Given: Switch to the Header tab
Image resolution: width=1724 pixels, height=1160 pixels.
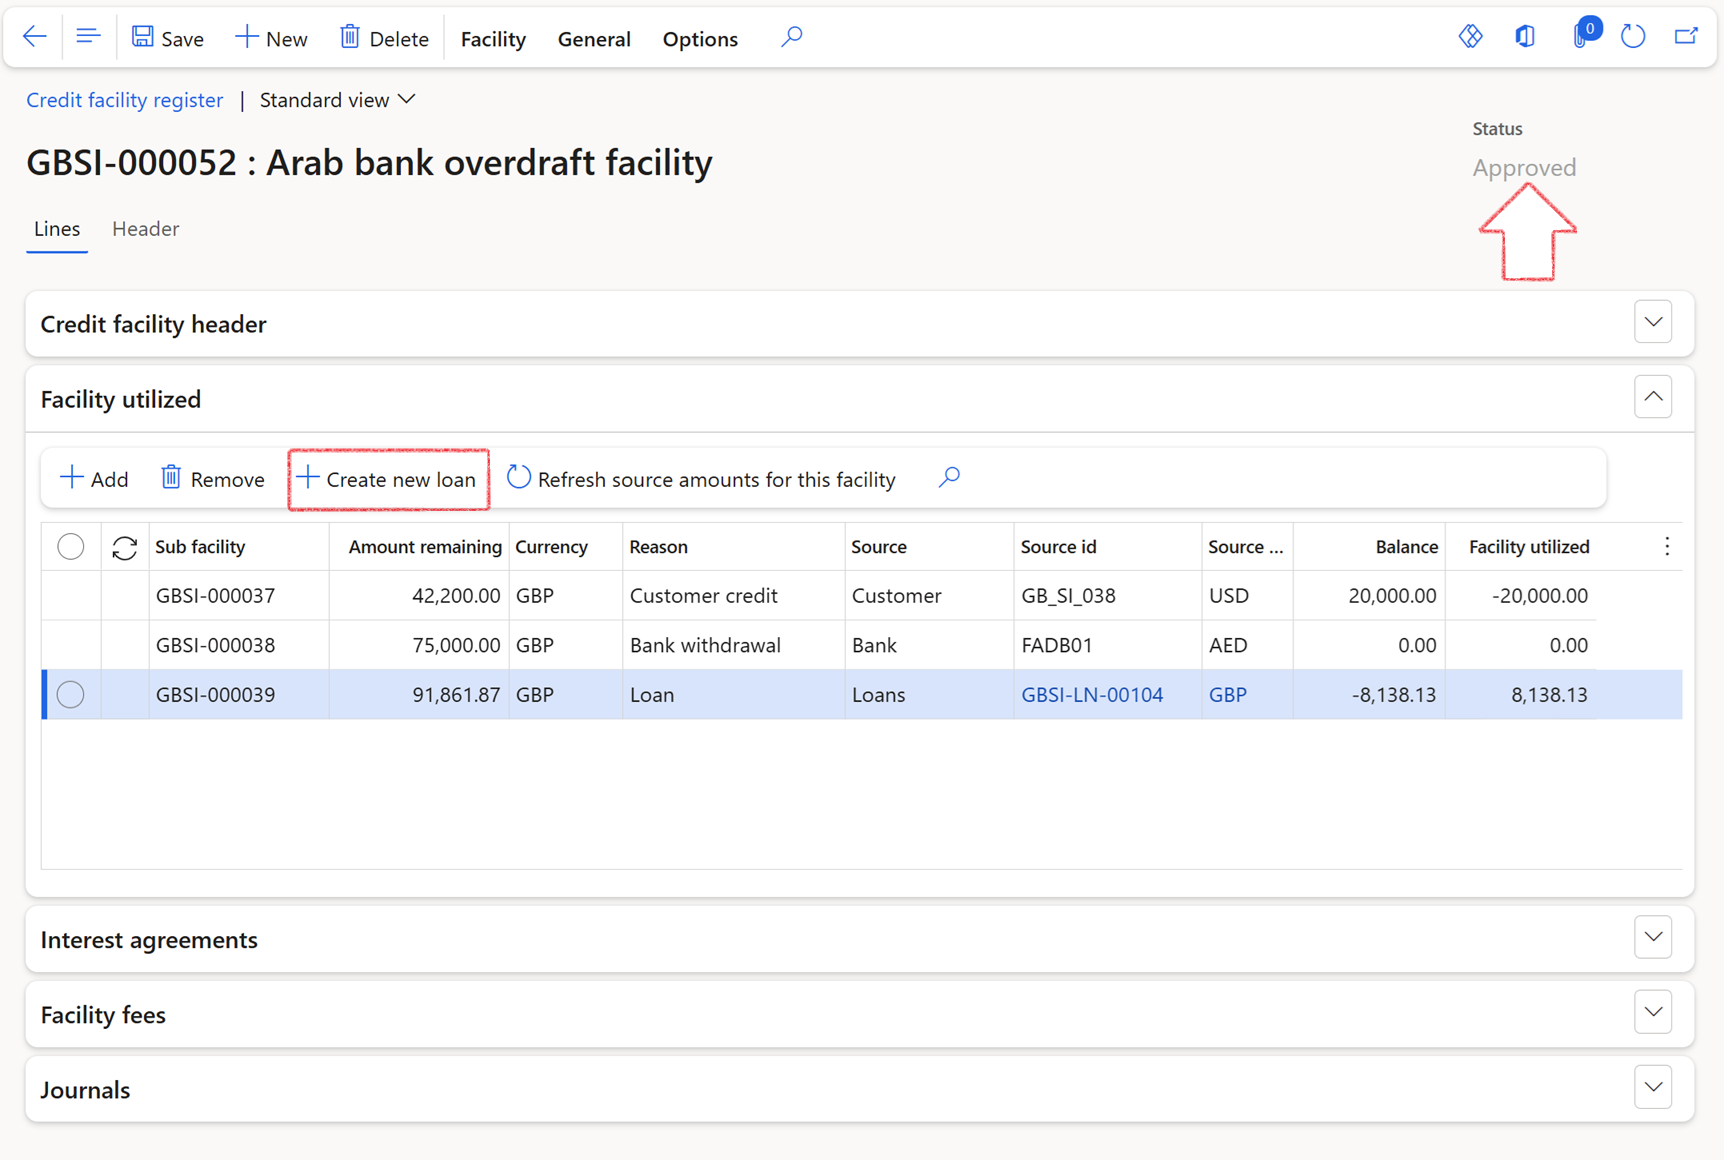Looking at the screenshot, I should coord(145,228).
